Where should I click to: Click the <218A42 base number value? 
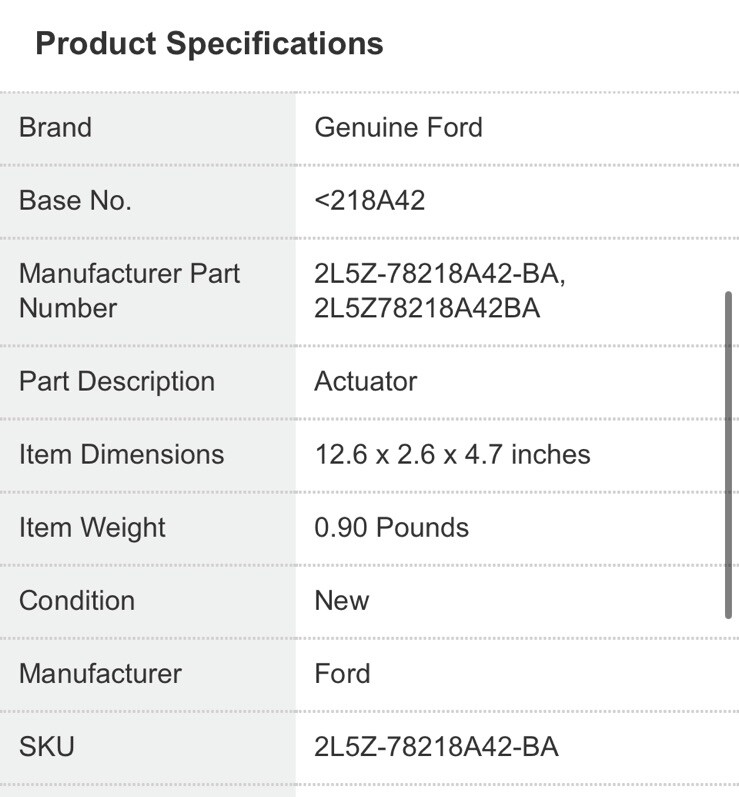click(369, 201)
